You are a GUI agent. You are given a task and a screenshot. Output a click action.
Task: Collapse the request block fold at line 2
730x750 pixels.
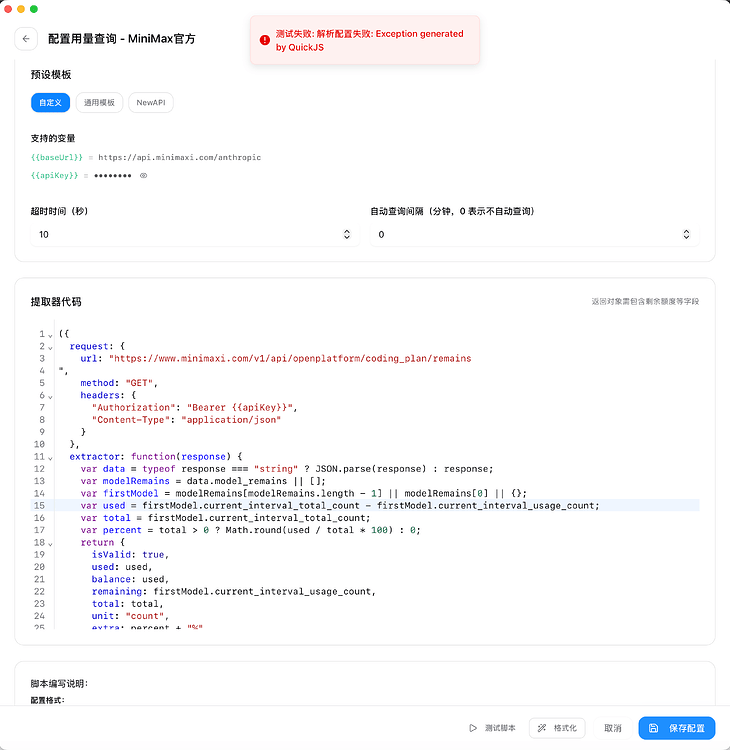pyautogui.click(x=50, y=347)
